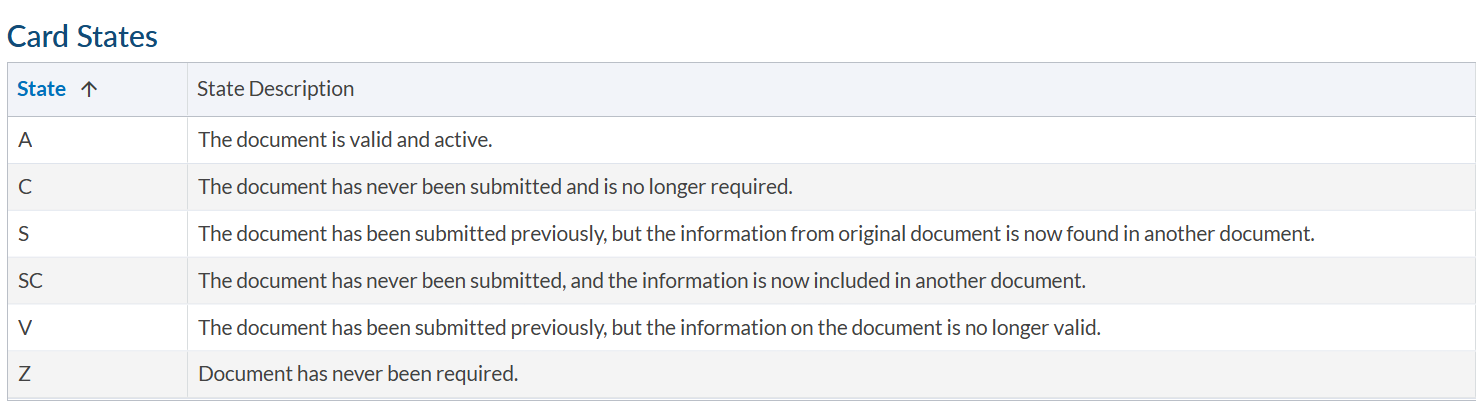This screenshot has width=1476, height=415.
Task: Select the state code SC cell
Action: click(x=30, y=281)
